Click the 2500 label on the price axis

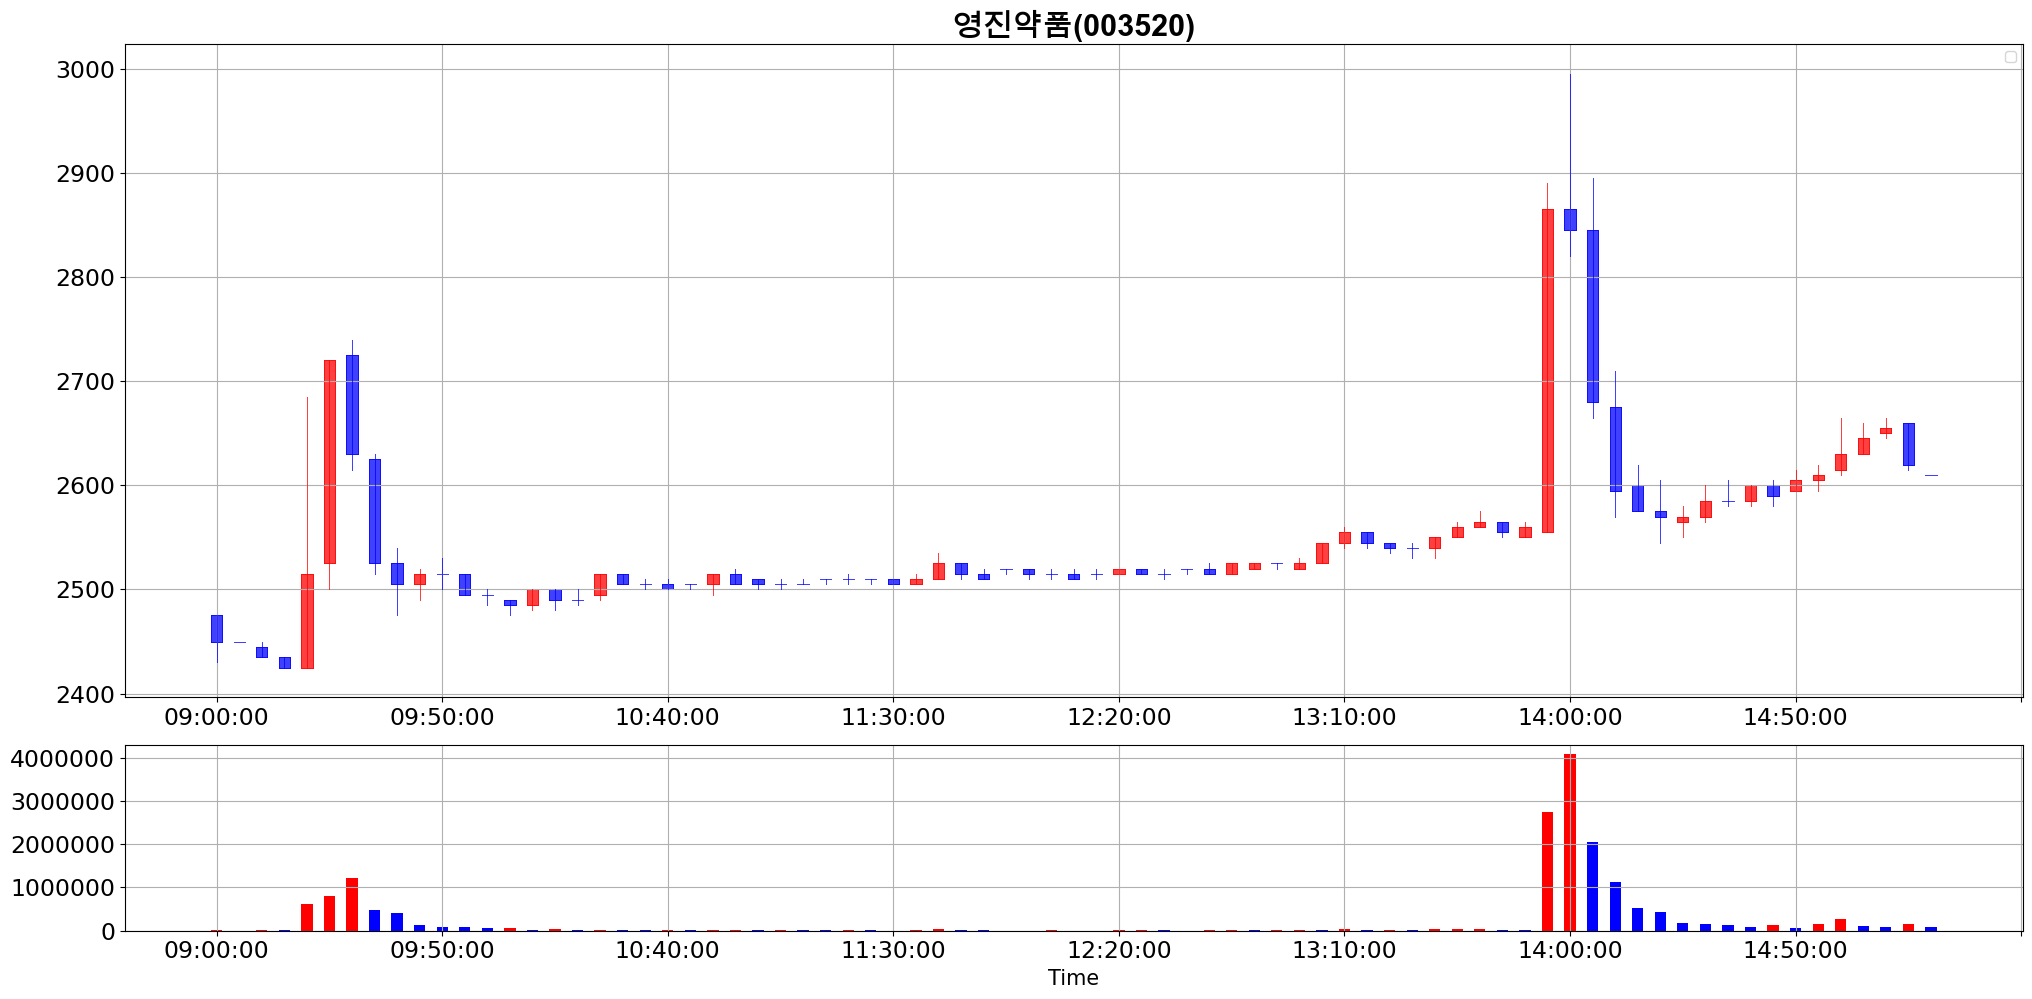click(85, 590)
